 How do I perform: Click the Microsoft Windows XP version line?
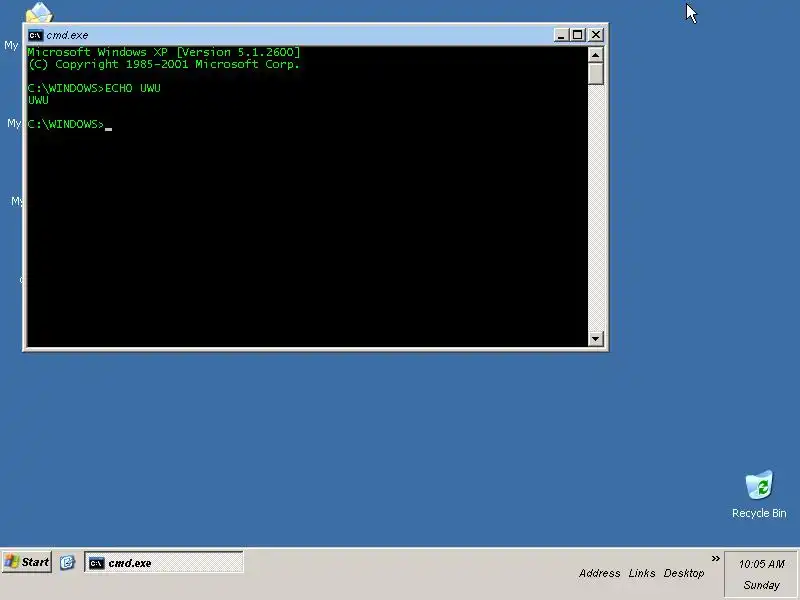tap(164, 52)
